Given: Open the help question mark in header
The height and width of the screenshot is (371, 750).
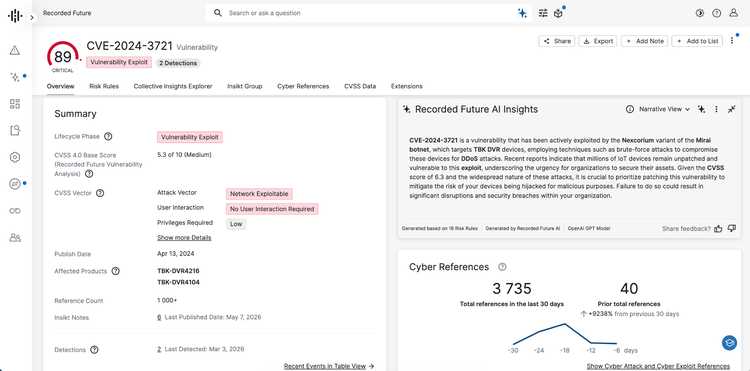Looking at the screenshot, I should coord(717,13).
